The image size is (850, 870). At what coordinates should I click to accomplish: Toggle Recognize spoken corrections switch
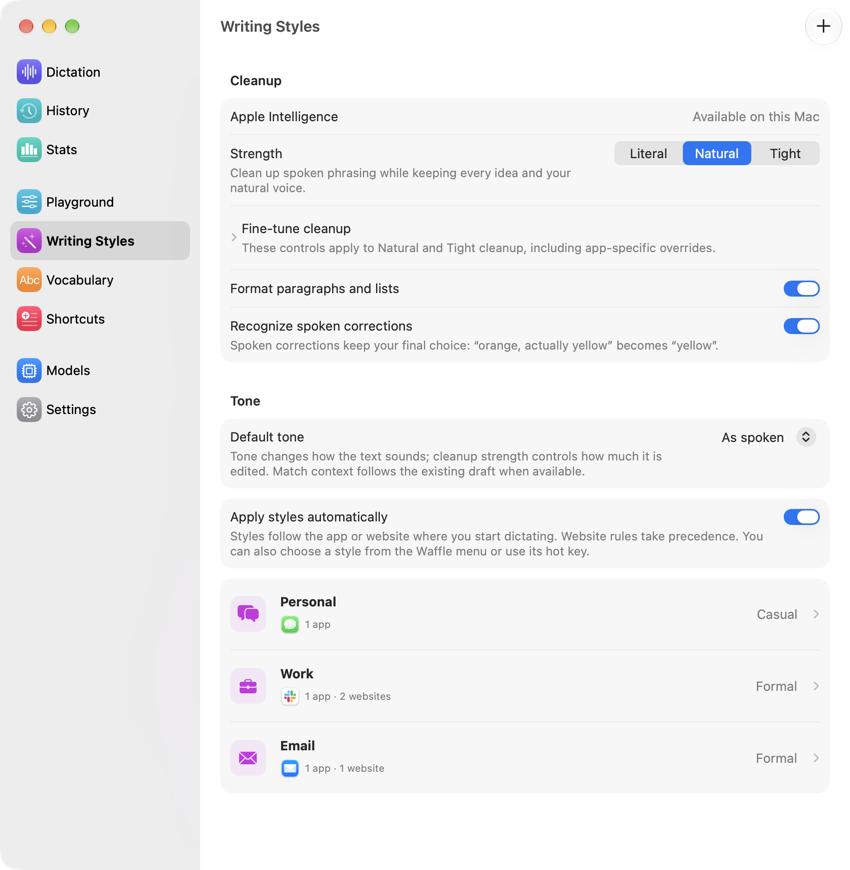point(801,326)
